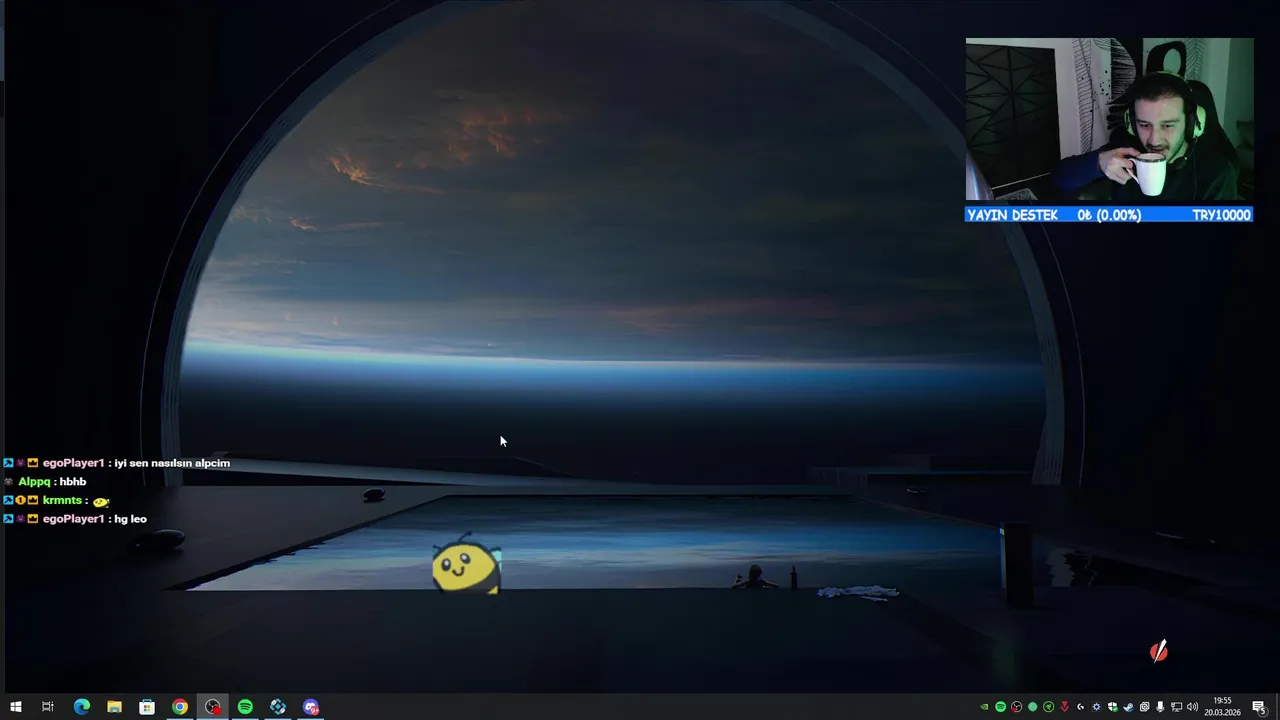Screen dimensions: 1280x720
Task: Open the volume control tray icon
Action: click(x=1192, y=707)
